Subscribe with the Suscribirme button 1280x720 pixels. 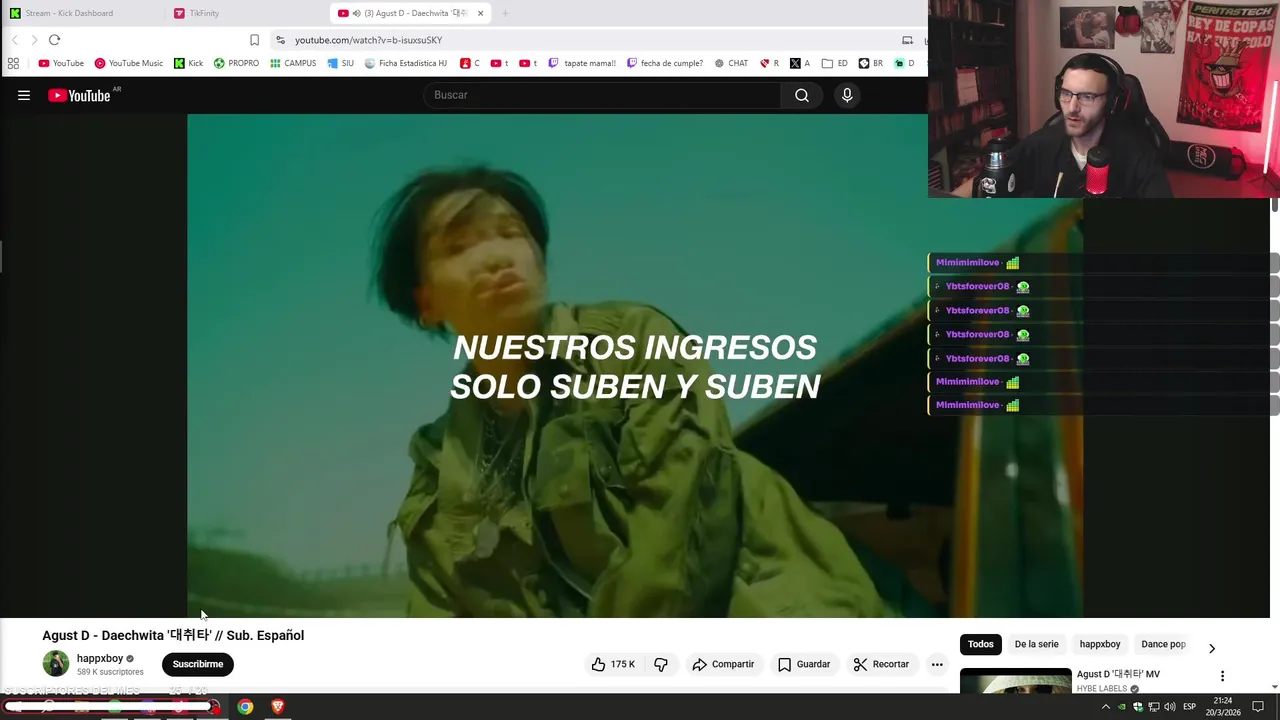click(198, 664)
